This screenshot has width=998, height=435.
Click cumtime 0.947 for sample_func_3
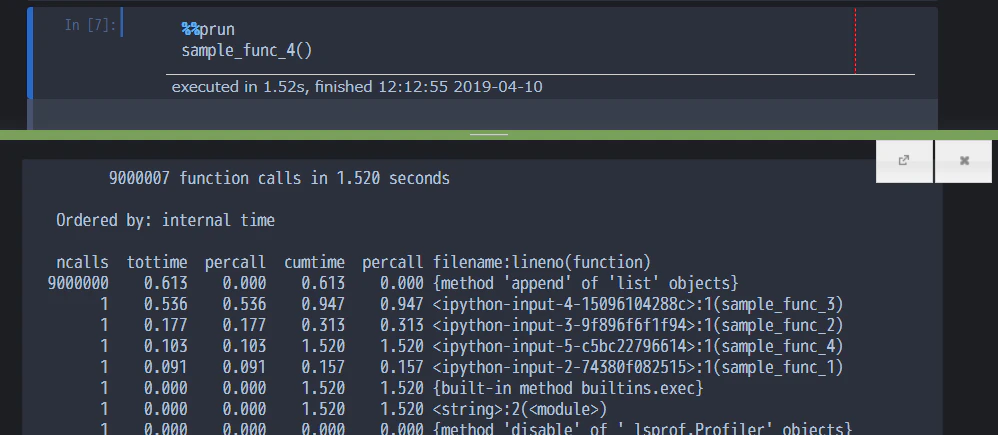(323, 304)
